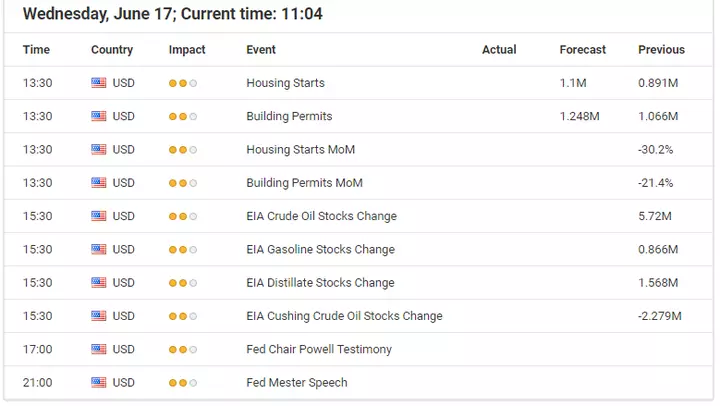720x406 pixels.
Task: Click the US flag beside Building Permits
Action: 99,116
